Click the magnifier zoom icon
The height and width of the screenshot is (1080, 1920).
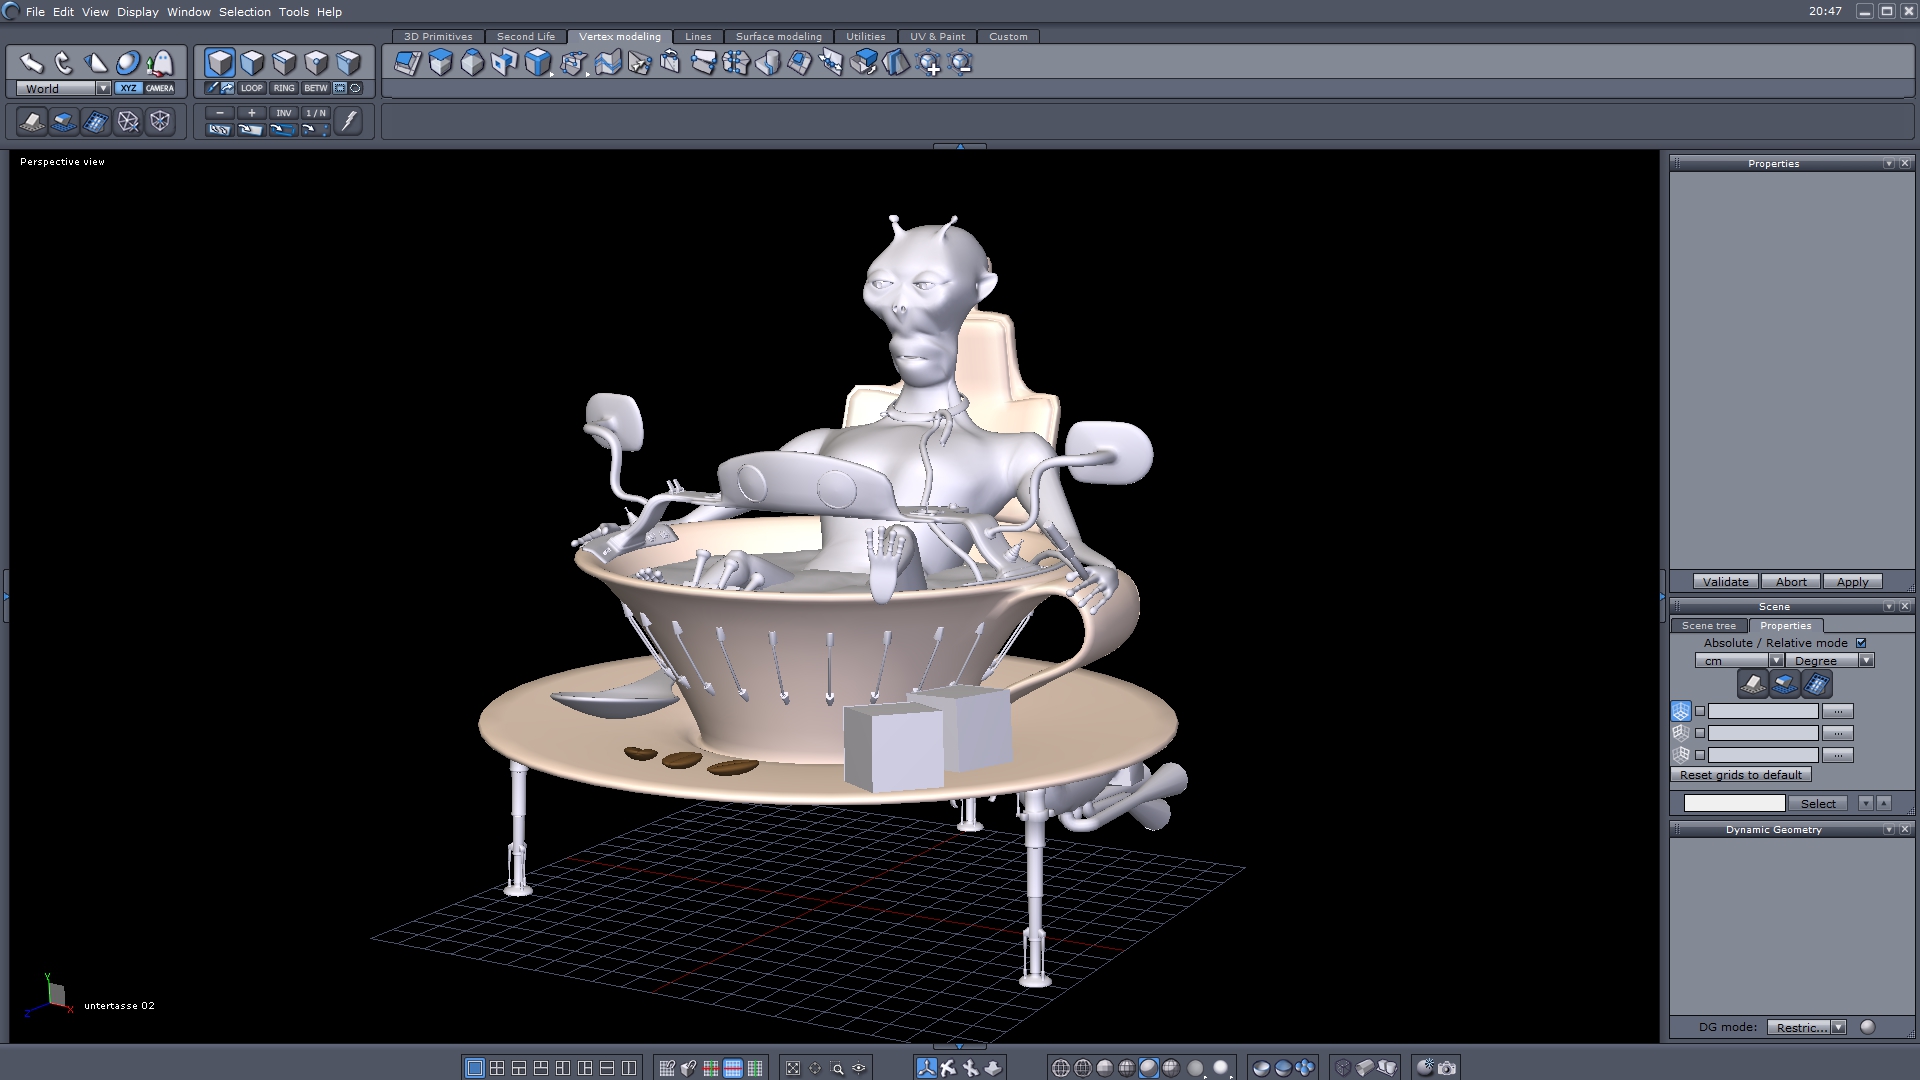click(837, 1068)
